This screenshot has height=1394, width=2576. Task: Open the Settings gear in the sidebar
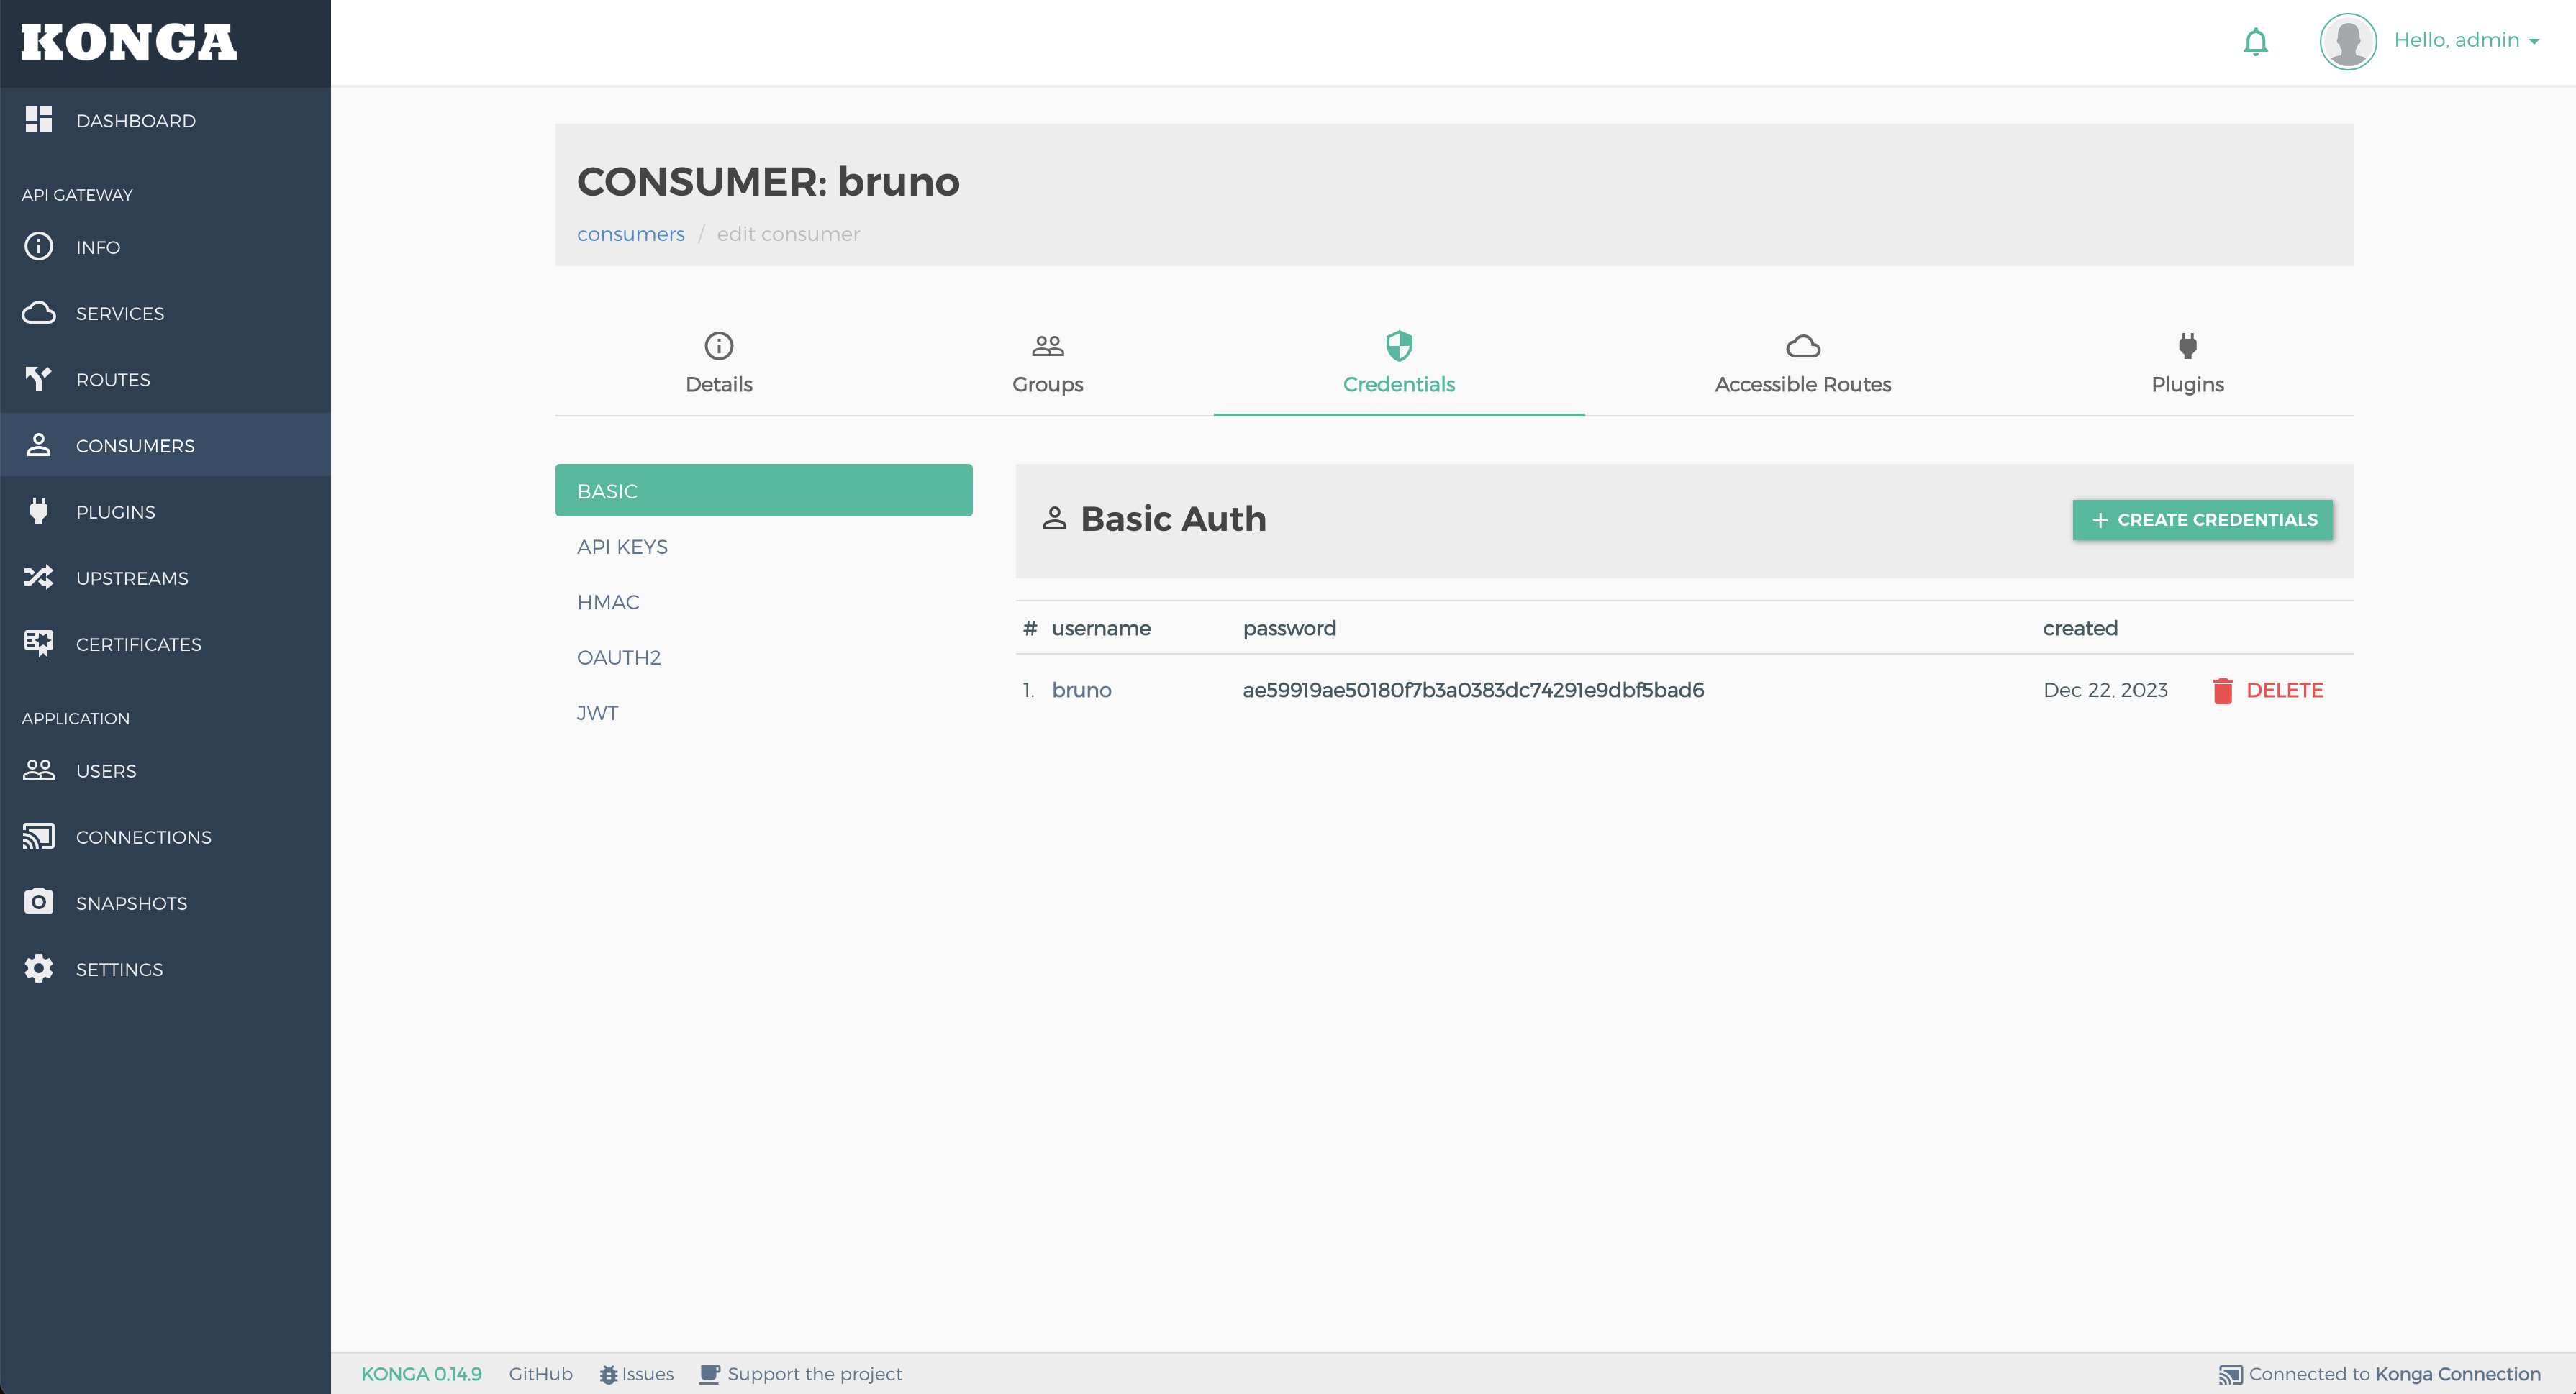pyautogui.click(x=39, y=969)
